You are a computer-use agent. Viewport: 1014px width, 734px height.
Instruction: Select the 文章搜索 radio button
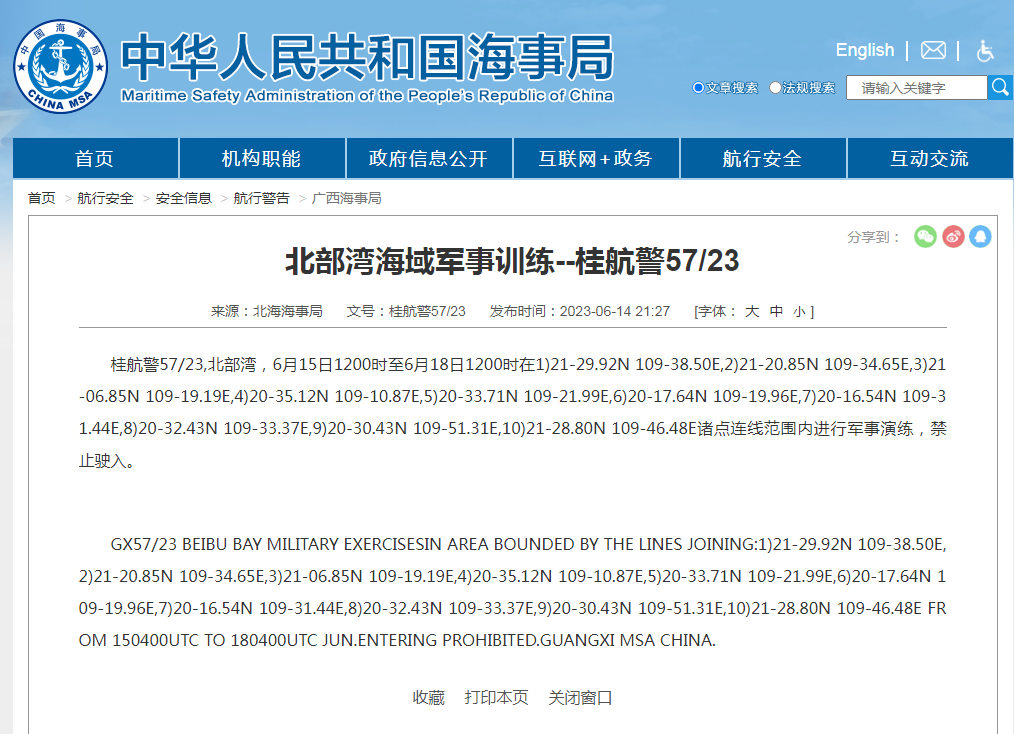(698, 87)
